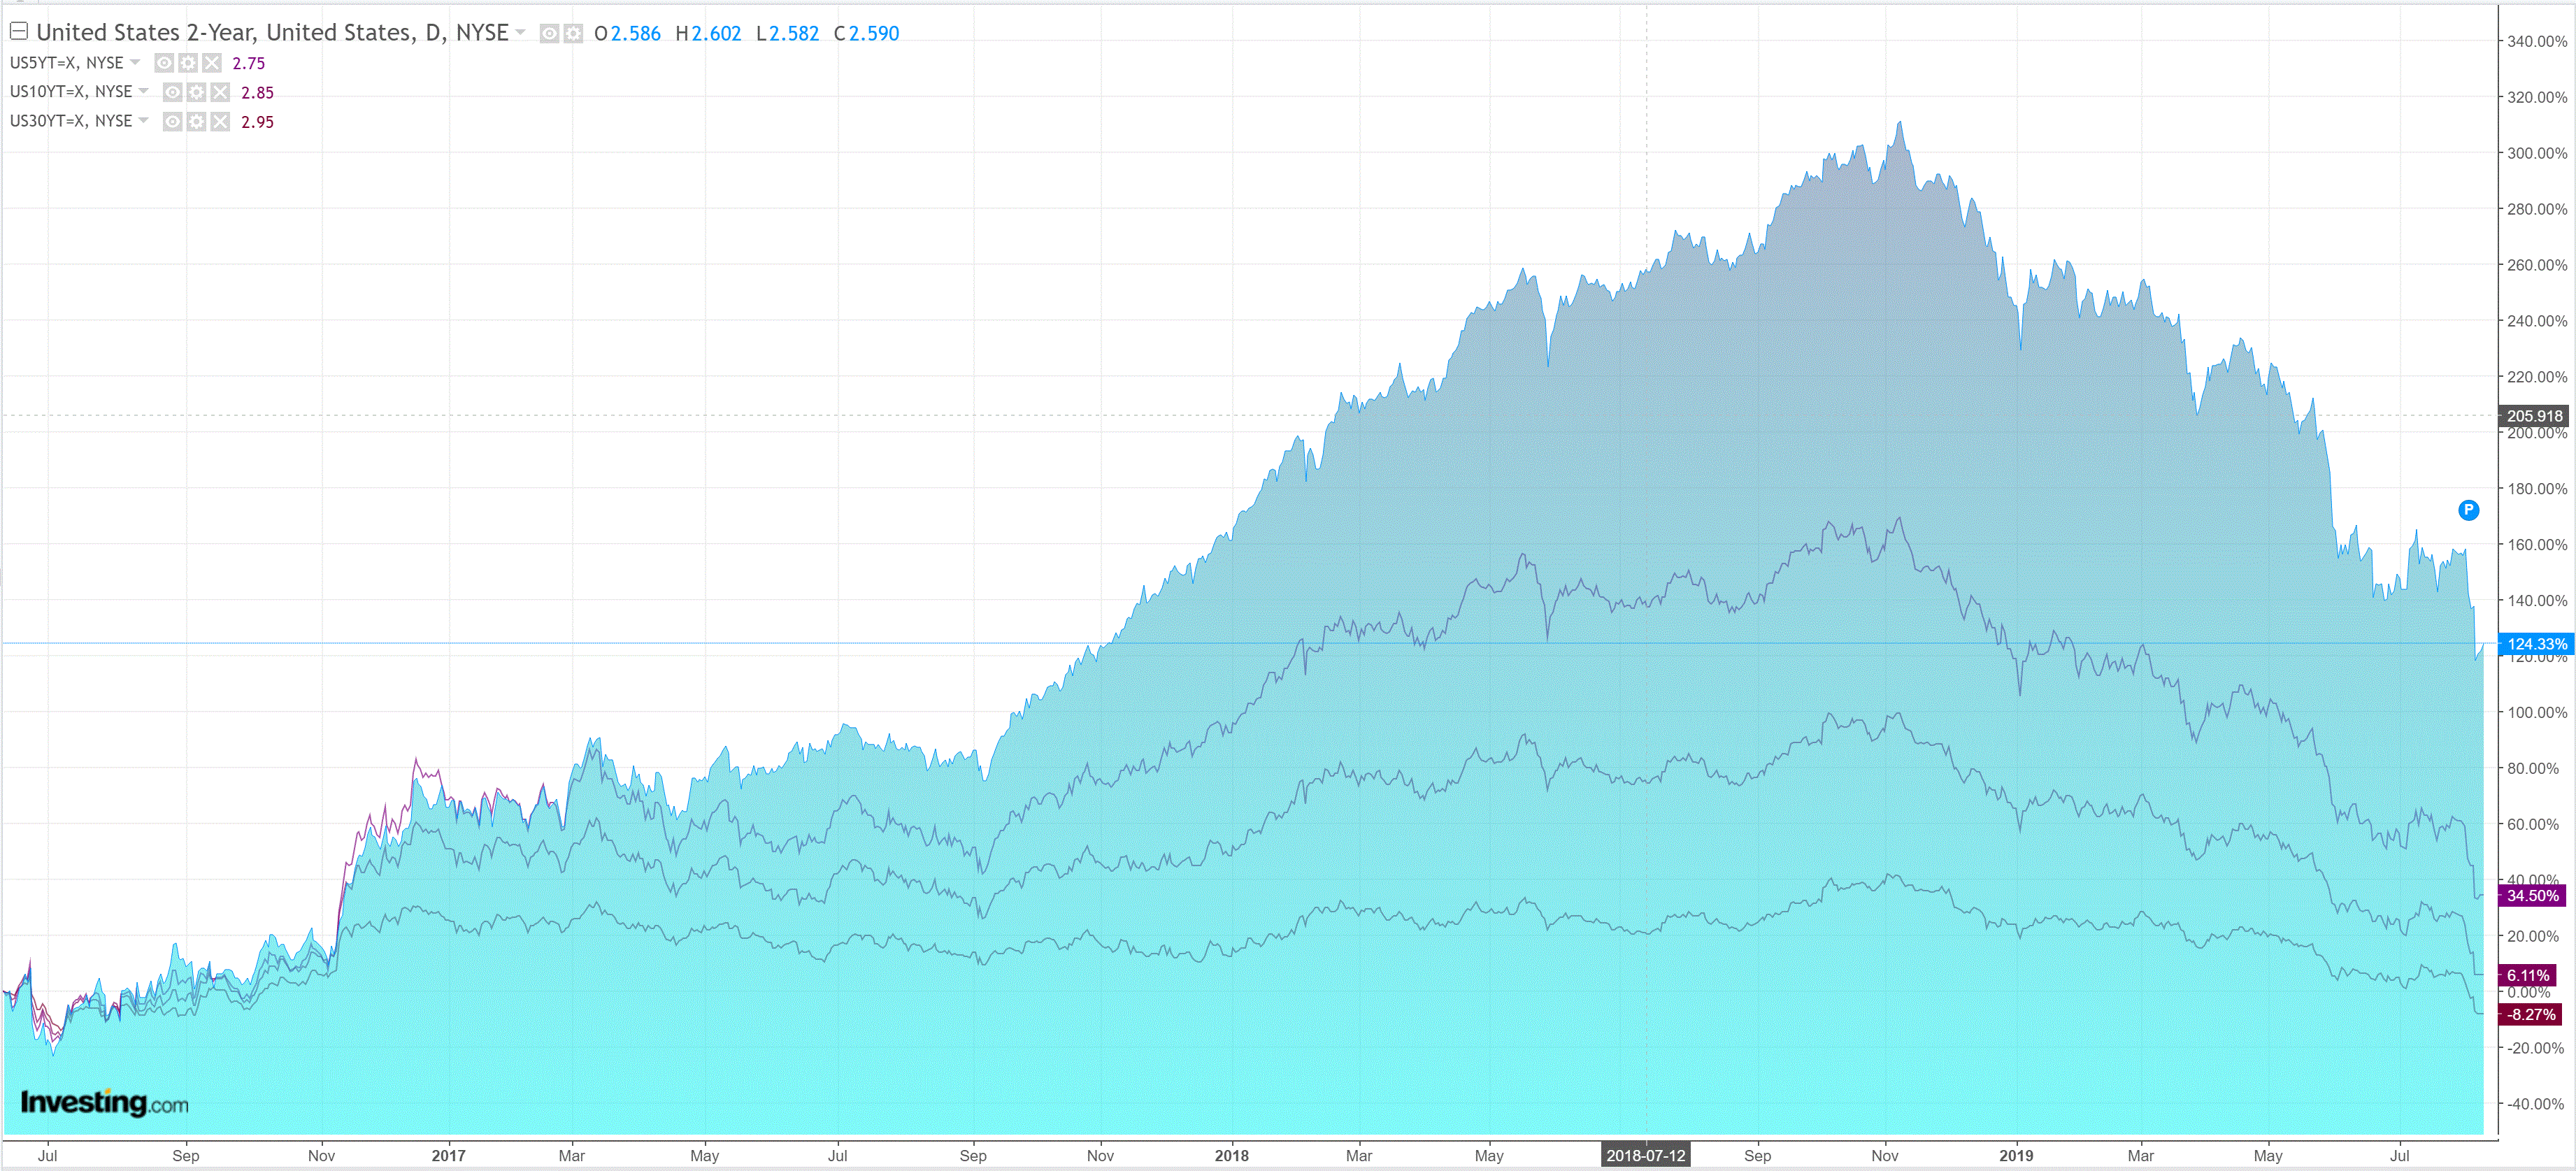Open United States 2-Year symbol dropdown arrow
Image resolution: width=2576 pixels, height=1171 pixels.
coord(520,32)
